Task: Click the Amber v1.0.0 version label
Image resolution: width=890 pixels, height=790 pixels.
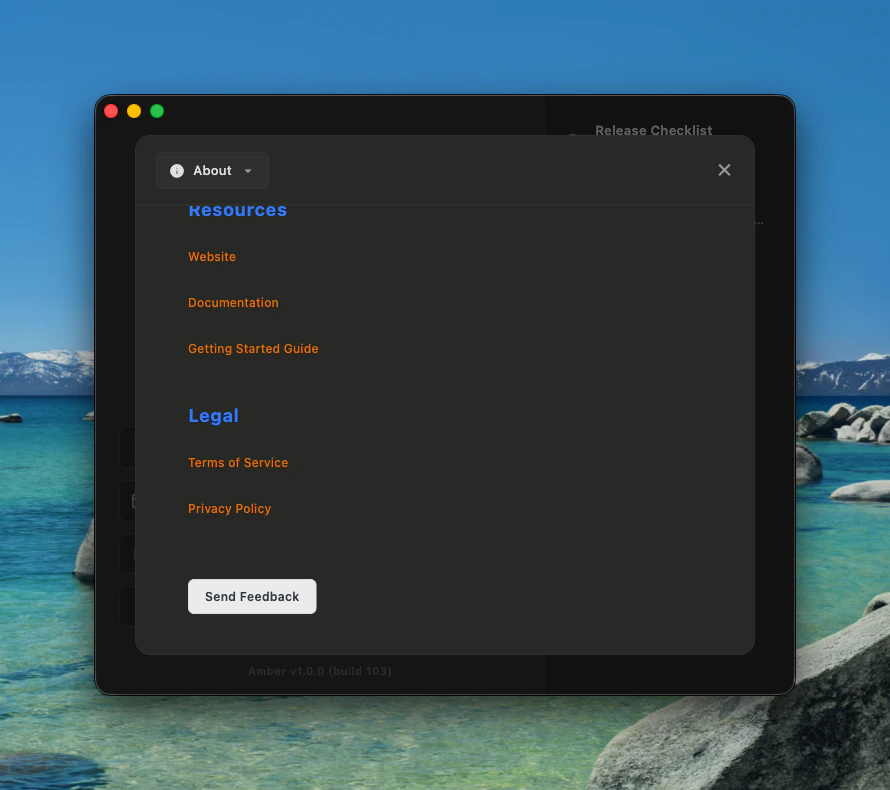Action: click(x=319, y=671)
